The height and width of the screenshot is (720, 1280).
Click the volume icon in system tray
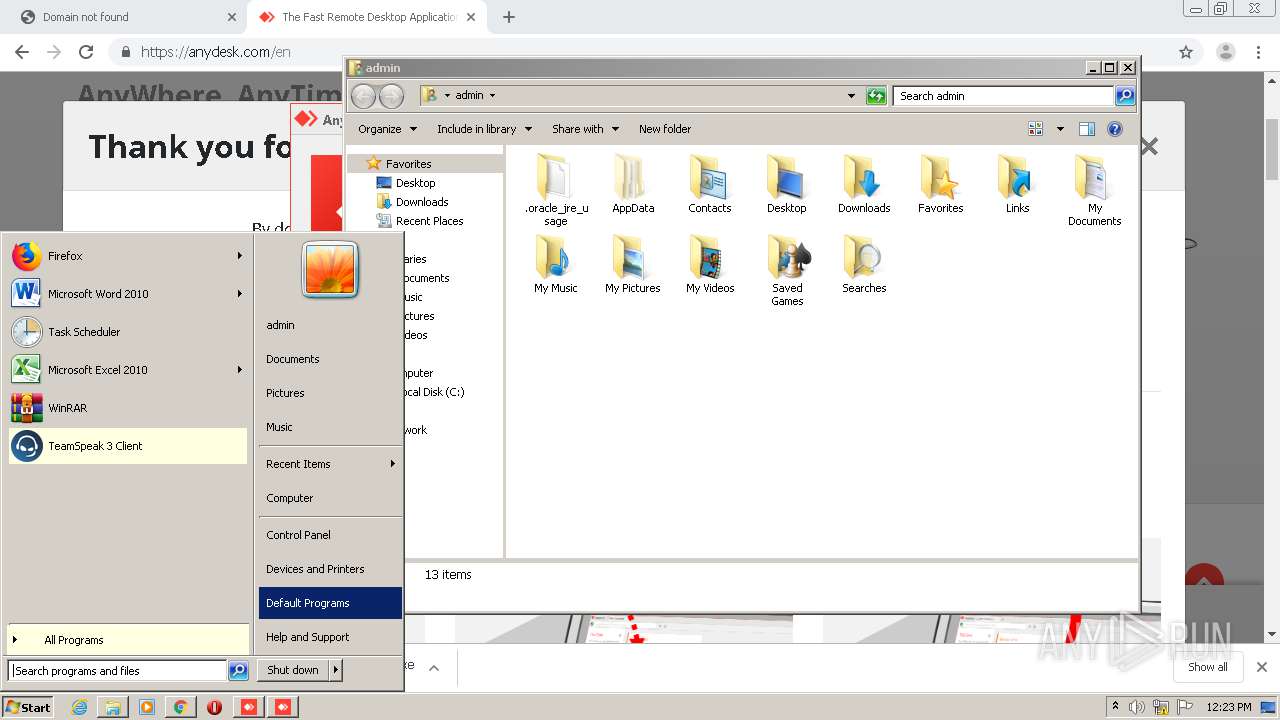(1137, 707)
